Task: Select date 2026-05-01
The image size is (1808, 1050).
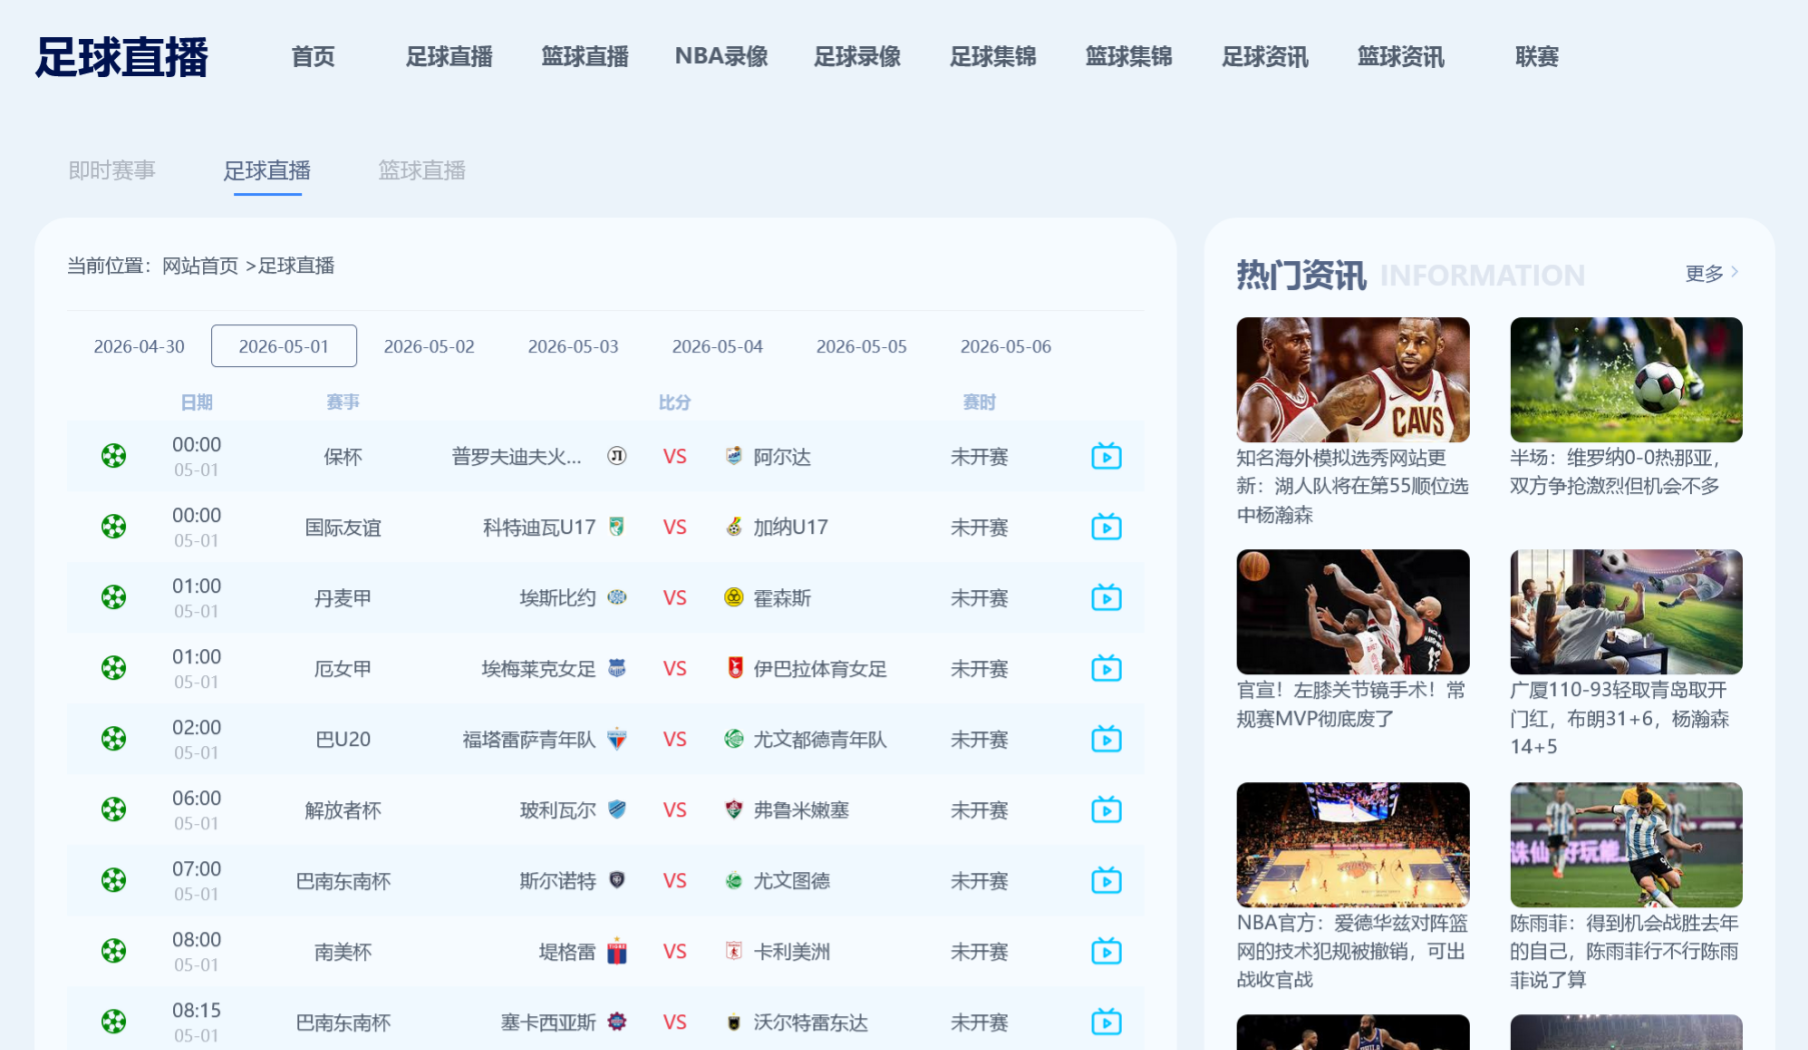Action: pos(284,346)
